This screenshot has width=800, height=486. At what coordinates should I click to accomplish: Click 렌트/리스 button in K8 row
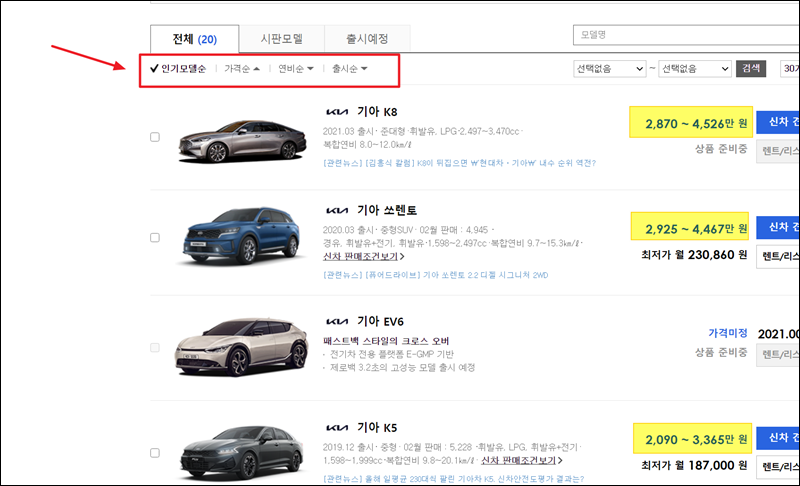point(778,151)
